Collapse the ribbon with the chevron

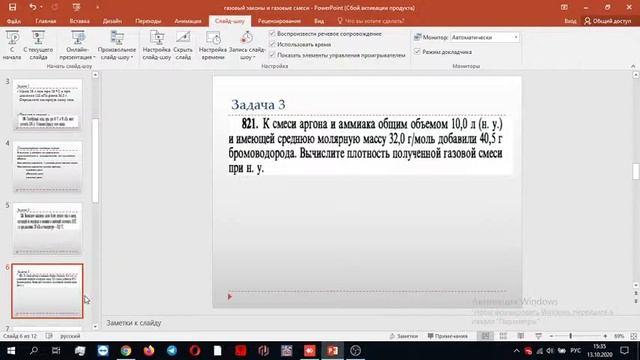(633, 66)
